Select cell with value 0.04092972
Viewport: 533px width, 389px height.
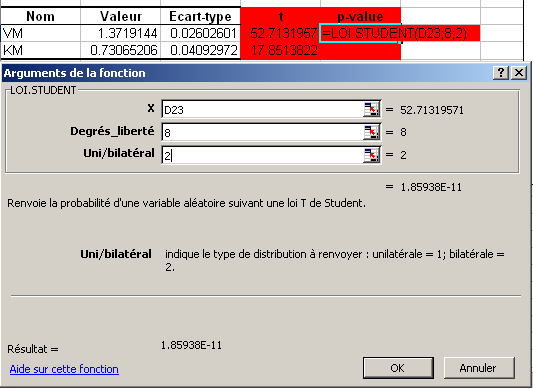tap(200, 50)
